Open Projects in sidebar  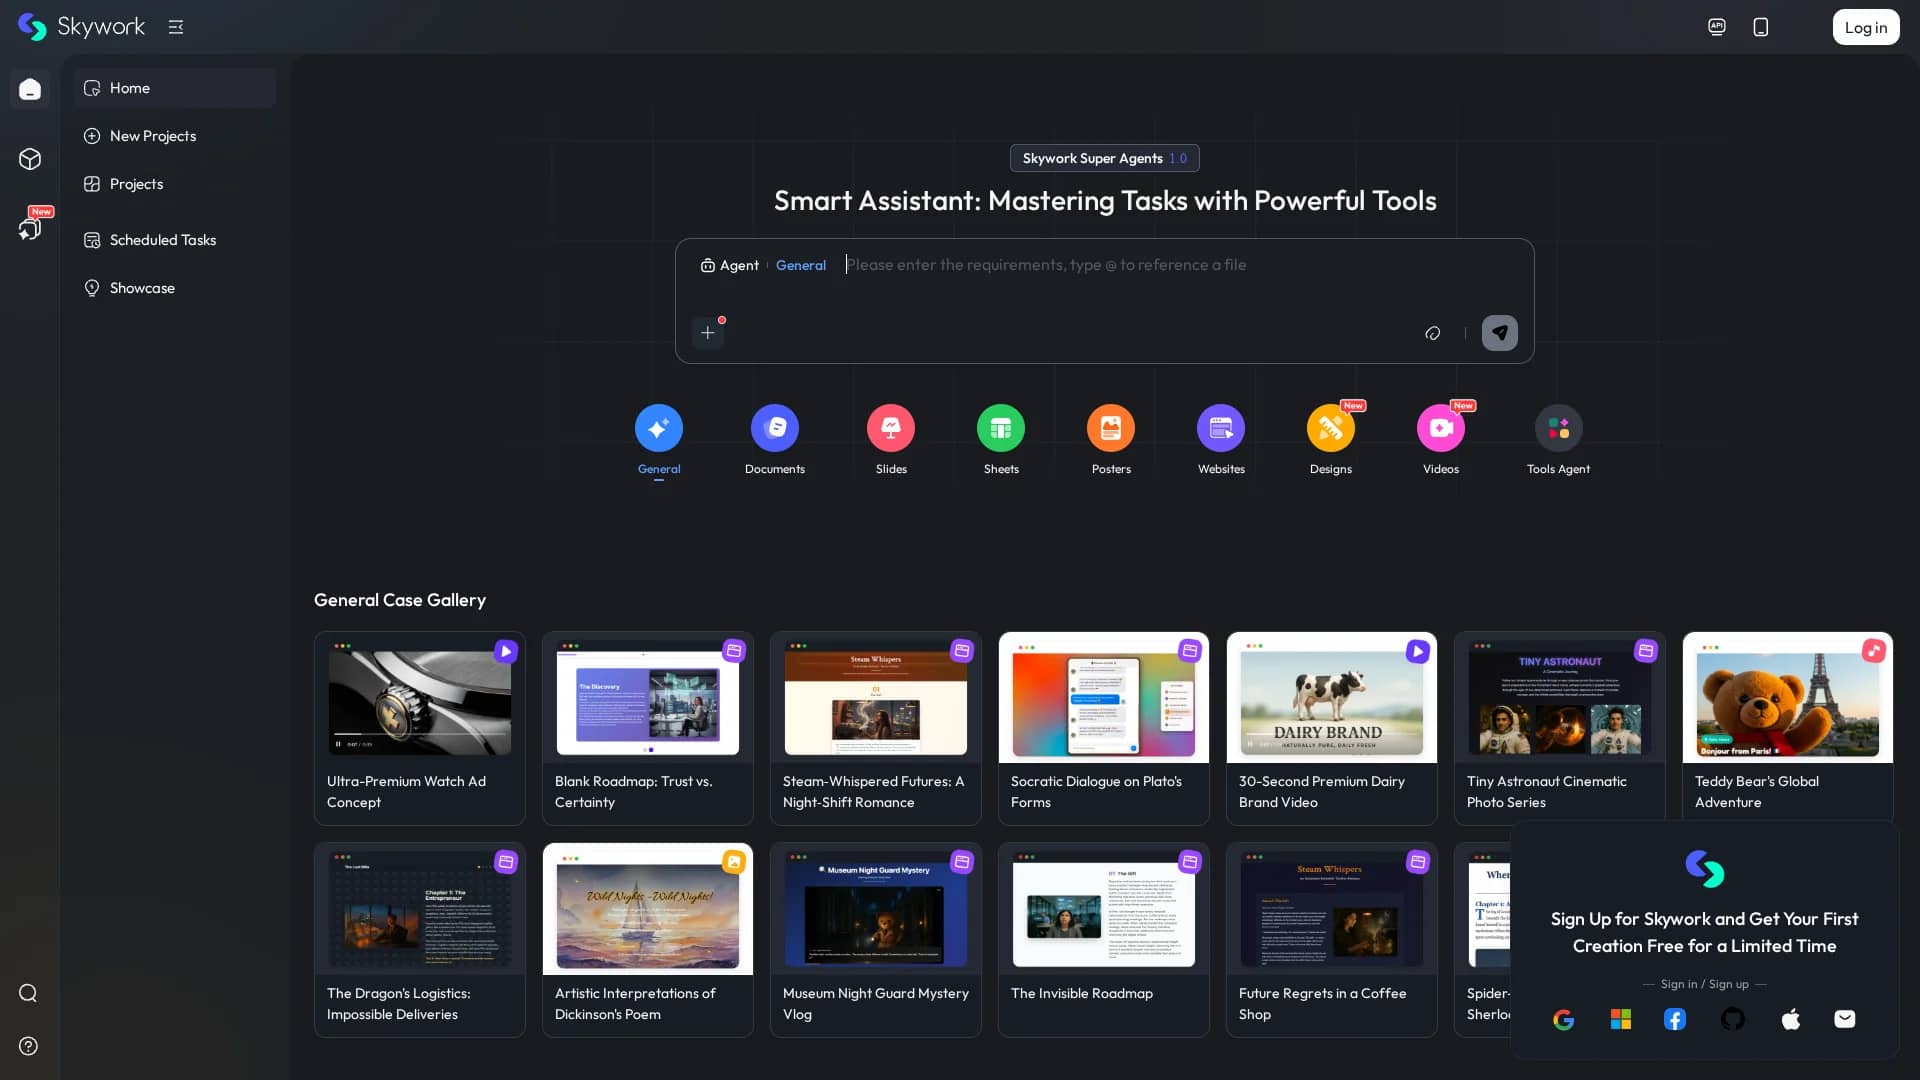pyautogui.click(x=175, y=184)
